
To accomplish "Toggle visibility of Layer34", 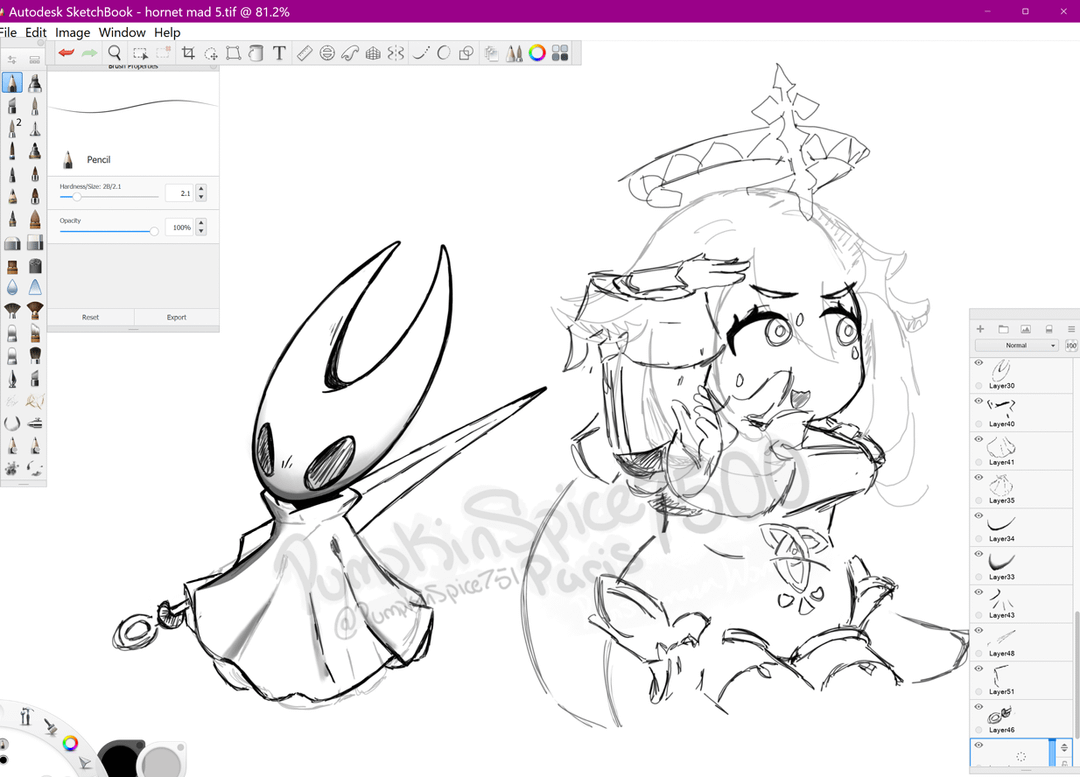I will (x=979, y=516).
